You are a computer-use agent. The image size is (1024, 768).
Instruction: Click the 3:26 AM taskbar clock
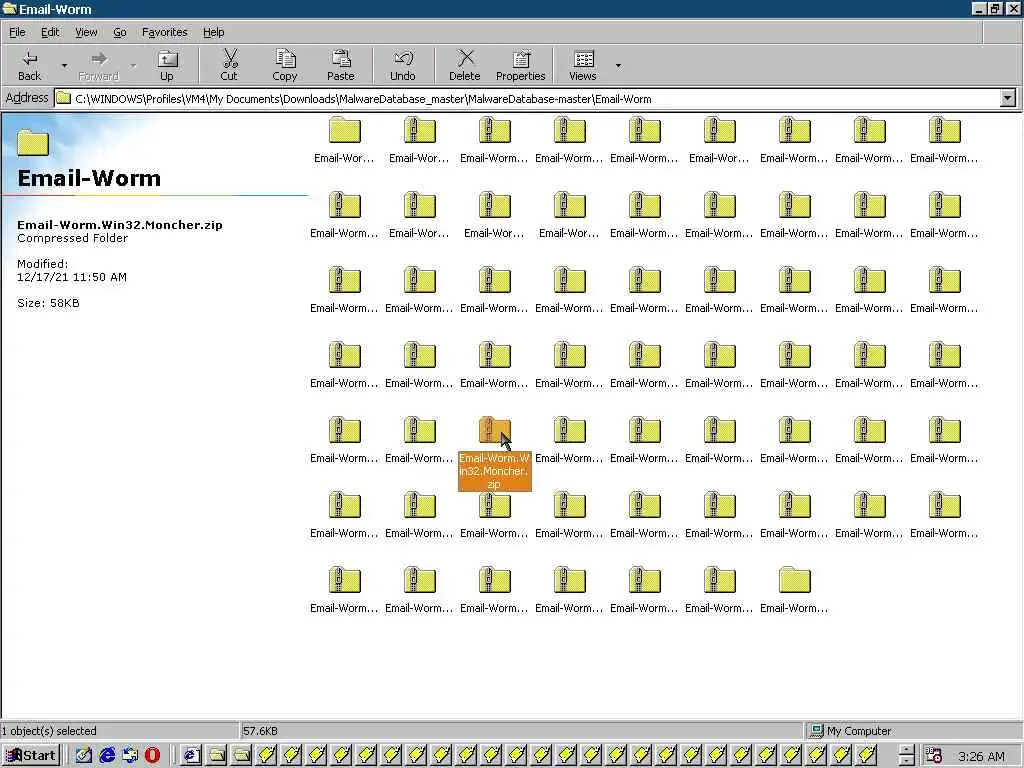(x=981, y=756)
